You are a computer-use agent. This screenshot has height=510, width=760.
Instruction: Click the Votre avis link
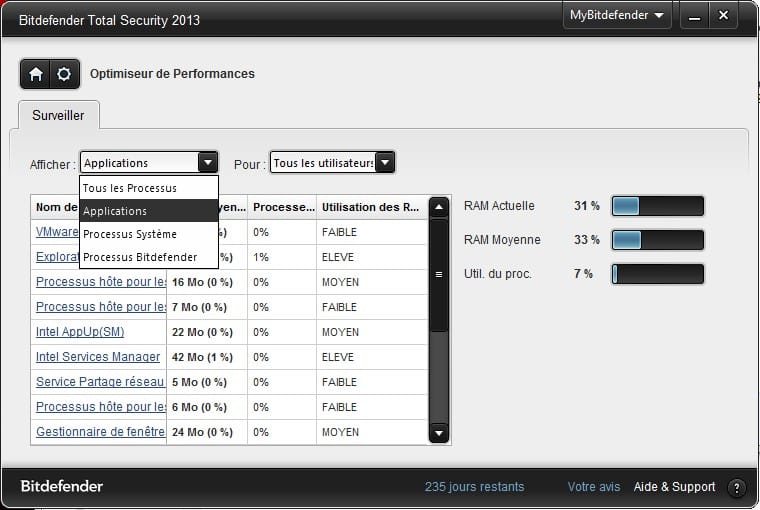pos(594,487)
